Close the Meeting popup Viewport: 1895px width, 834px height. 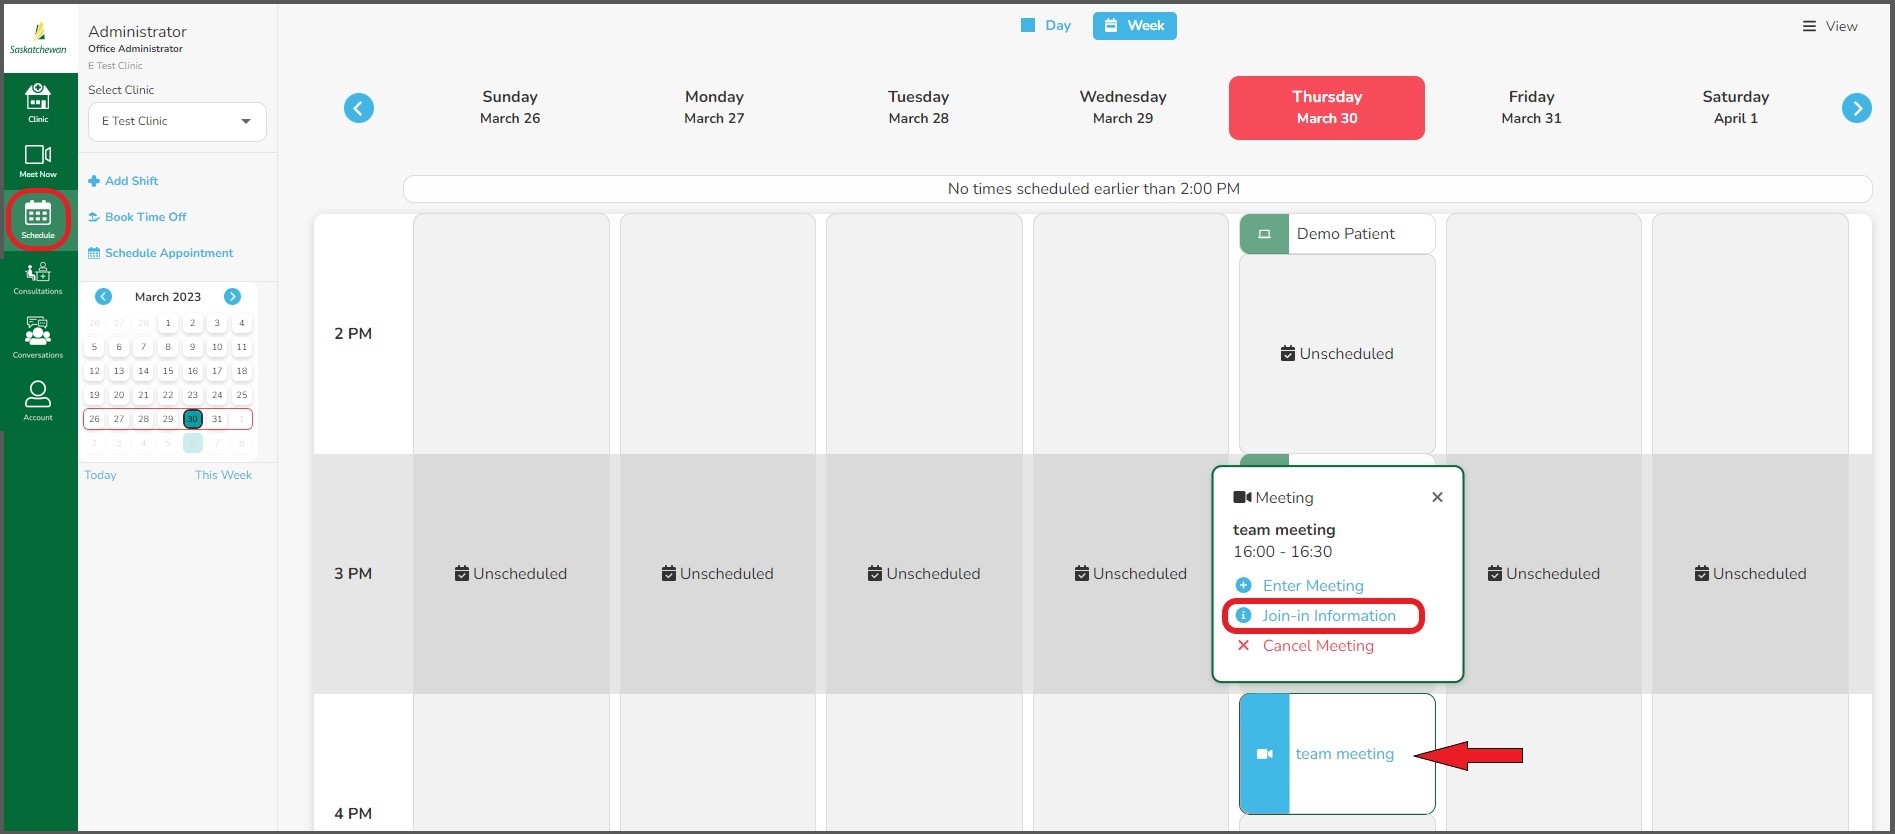click(1437, 497)
